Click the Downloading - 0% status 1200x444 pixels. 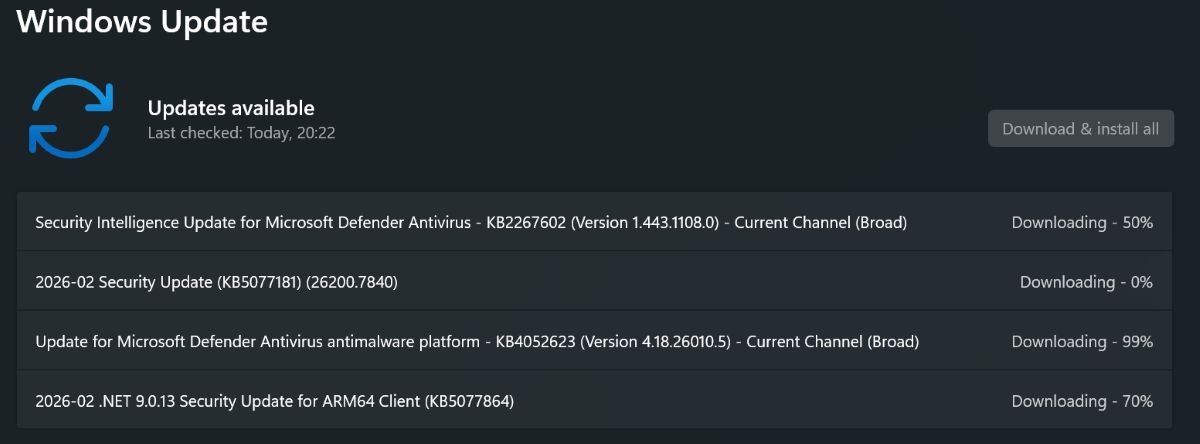coord(1086,282)
